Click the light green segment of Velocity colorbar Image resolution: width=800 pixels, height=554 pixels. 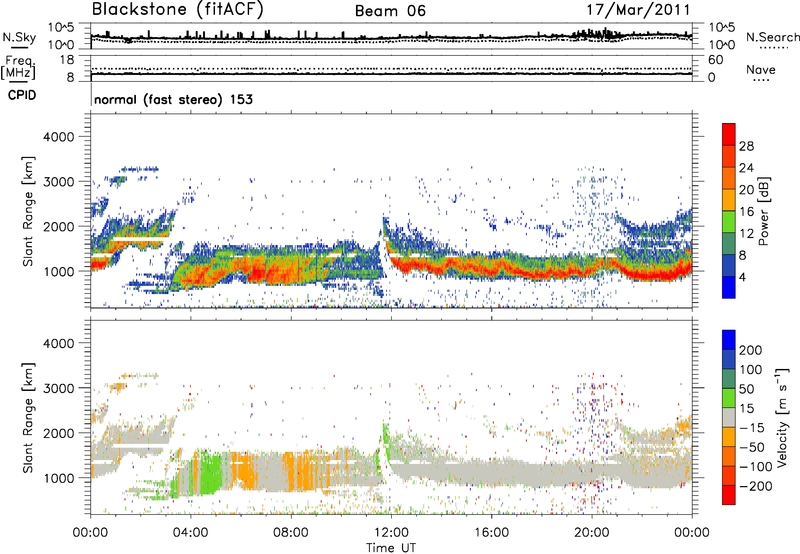[x=729, y=398]
